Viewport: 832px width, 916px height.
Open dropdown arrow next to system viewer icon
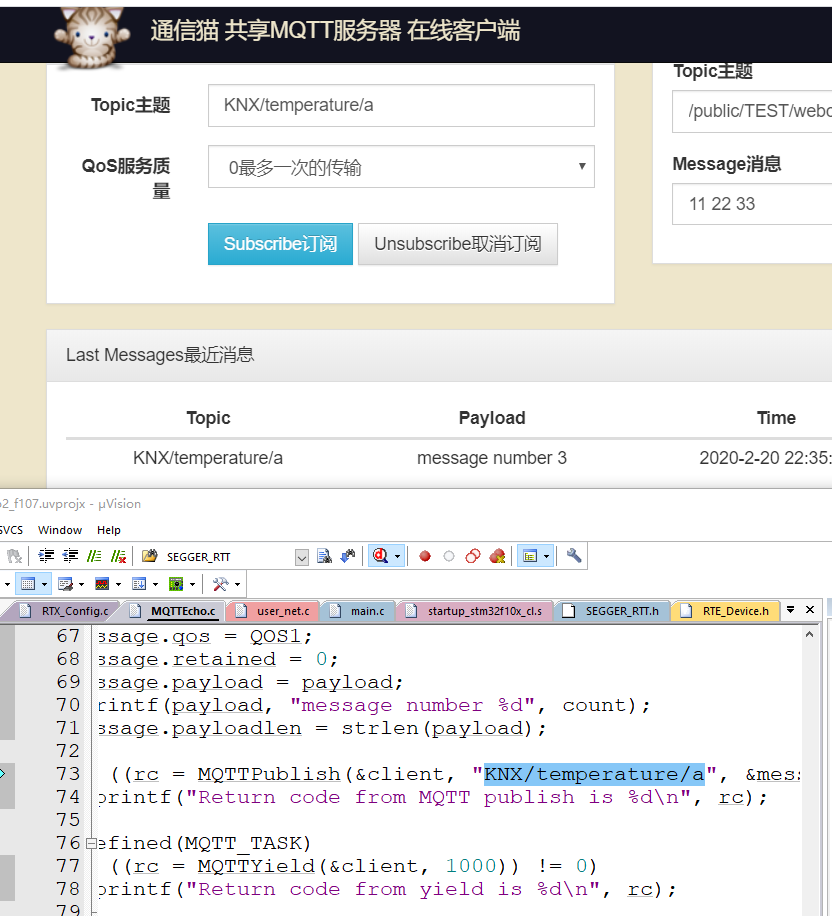coord(192,584)
